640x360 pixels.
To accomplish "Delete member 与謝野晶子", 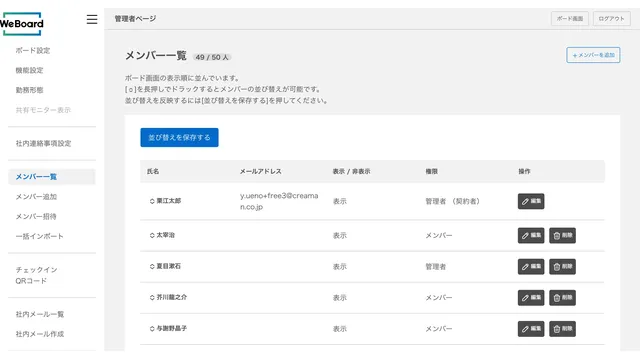I will (562, 329).
